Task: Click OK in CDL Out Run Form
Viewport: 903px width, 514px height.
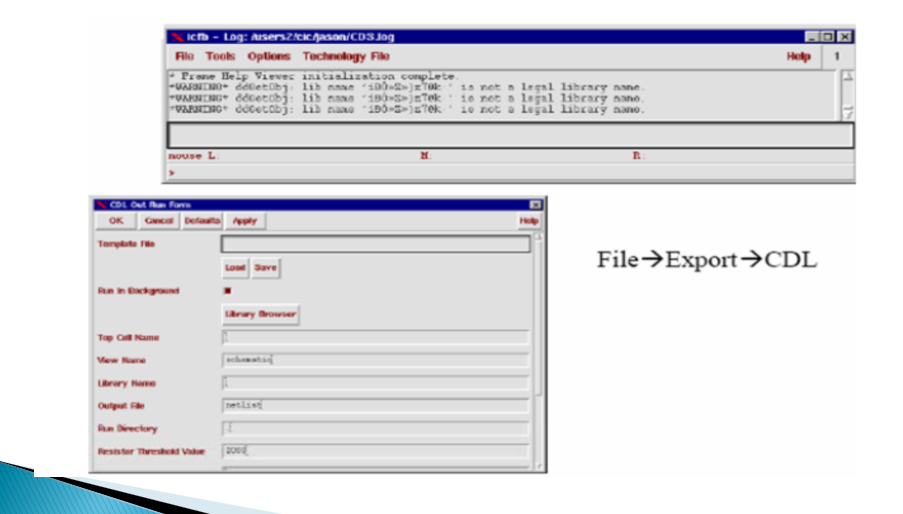Action: [x=116, y=221]
